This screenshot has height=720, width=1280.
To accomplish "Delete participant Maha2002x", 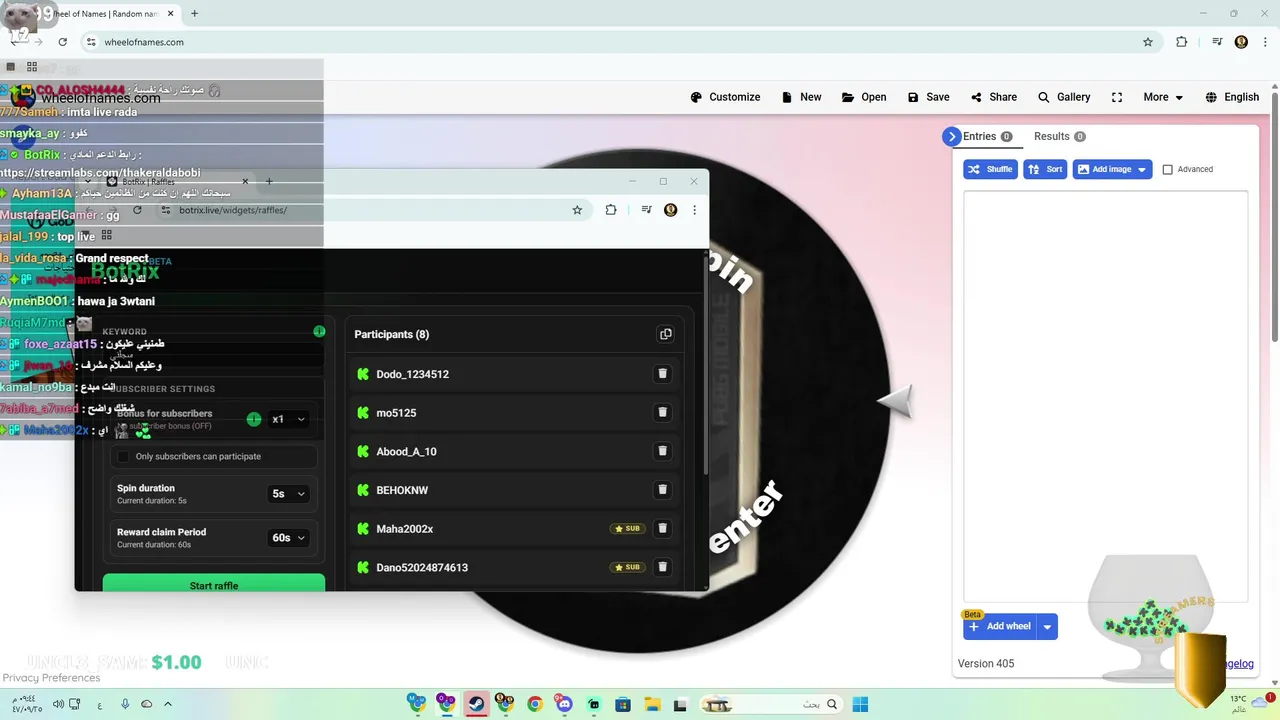I will (x=662, y=528).
